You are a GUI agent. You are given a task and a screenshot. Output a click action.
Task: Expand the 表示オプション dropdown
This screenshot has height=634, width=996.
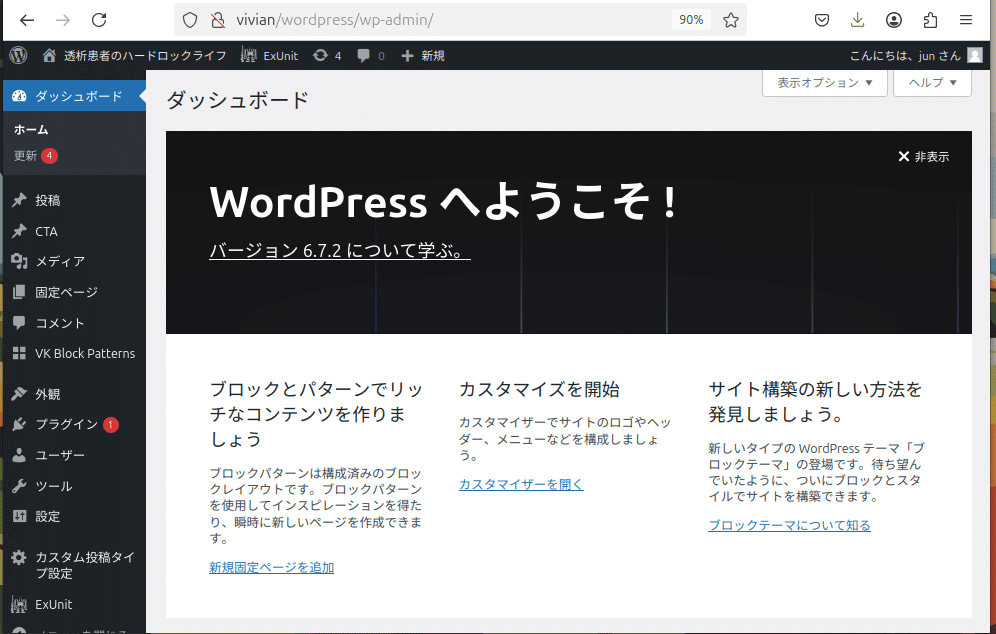(824, 83)
